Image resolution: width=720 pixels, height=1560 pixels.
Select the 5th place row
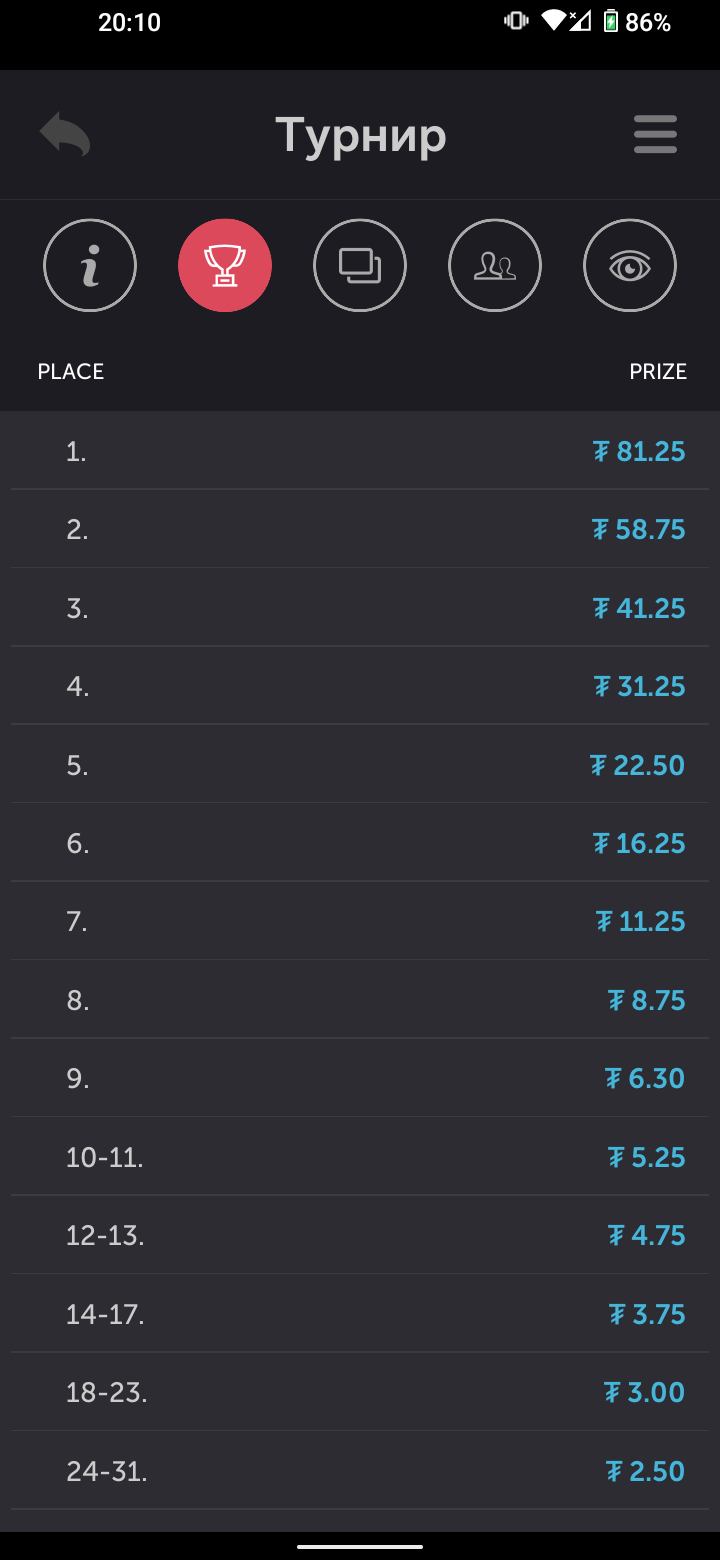coord(360,765)
